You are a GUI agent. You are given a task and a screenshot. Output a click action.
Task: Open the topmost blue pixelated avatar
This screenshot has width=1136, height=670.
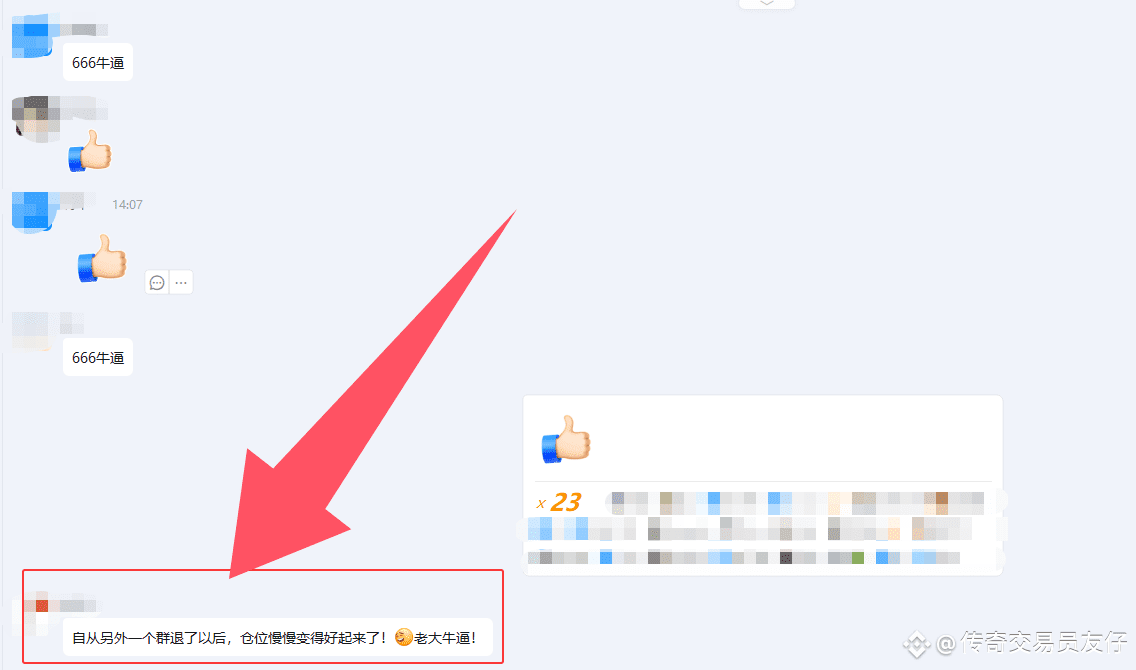(30, 35)
